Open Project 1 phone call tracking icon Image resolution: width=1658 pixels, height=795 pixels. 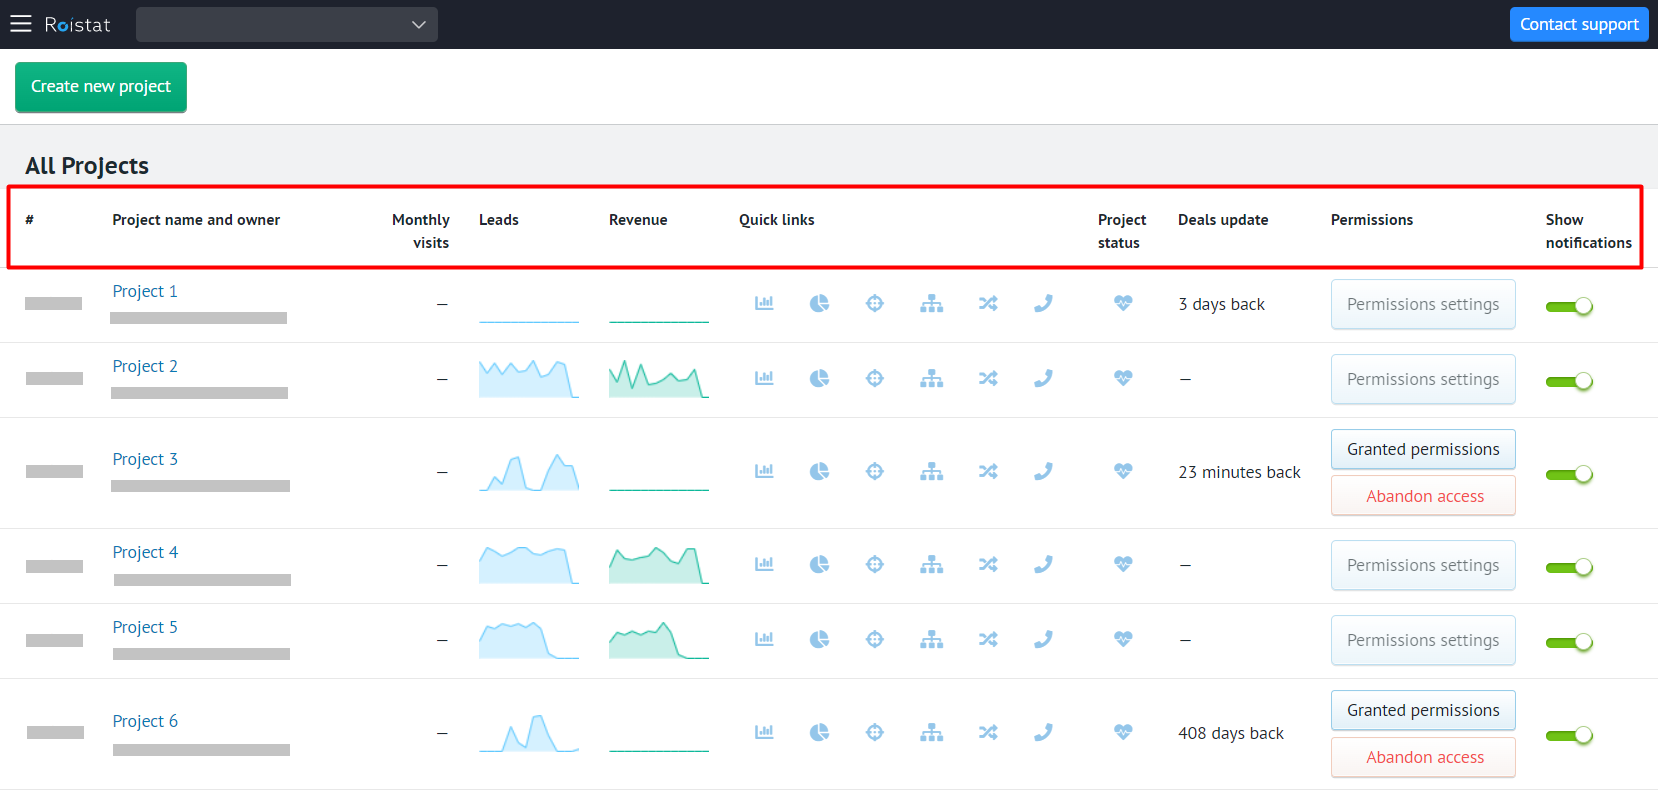pos(1043,303)
